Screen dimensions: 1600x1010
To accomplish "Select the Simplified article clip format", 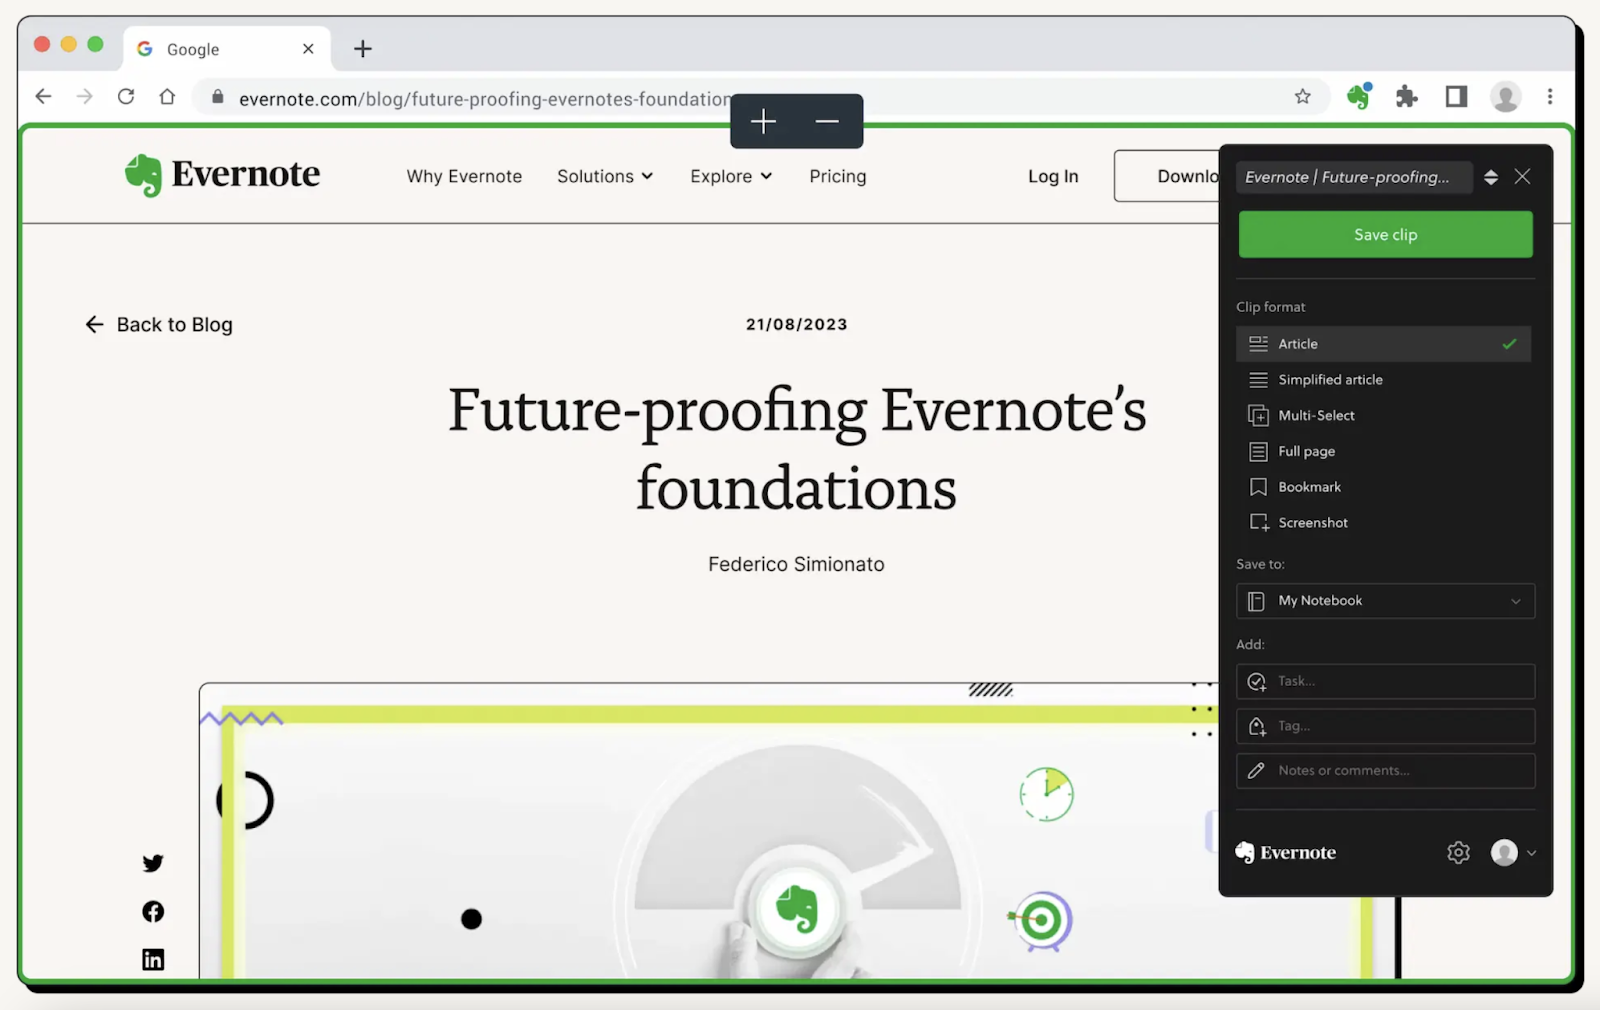I will click(x=1384, y=380).
